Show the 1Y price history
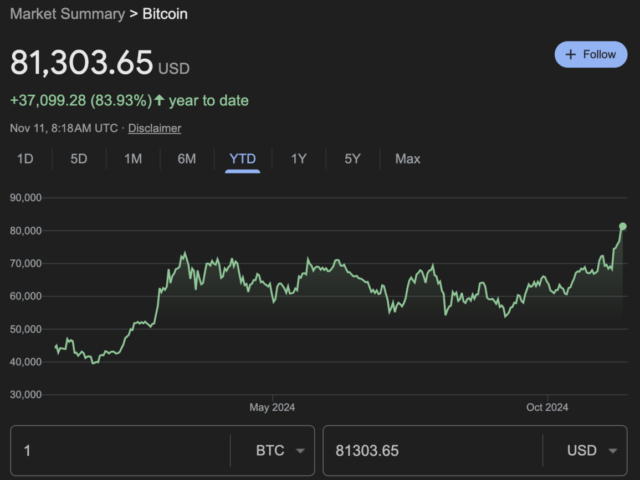The width and height of the screenshot is (640, 480). 298,159
